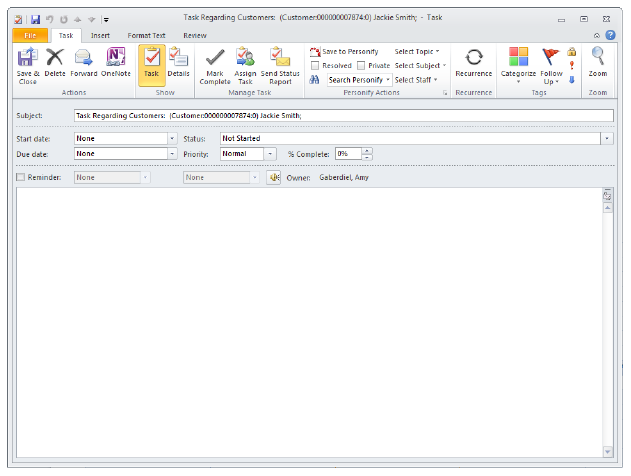This screenshot has height=476, width=631.
Task: Switch to the Insert ribbon tab
Action: pyautogui.click(x=100, y=35)
